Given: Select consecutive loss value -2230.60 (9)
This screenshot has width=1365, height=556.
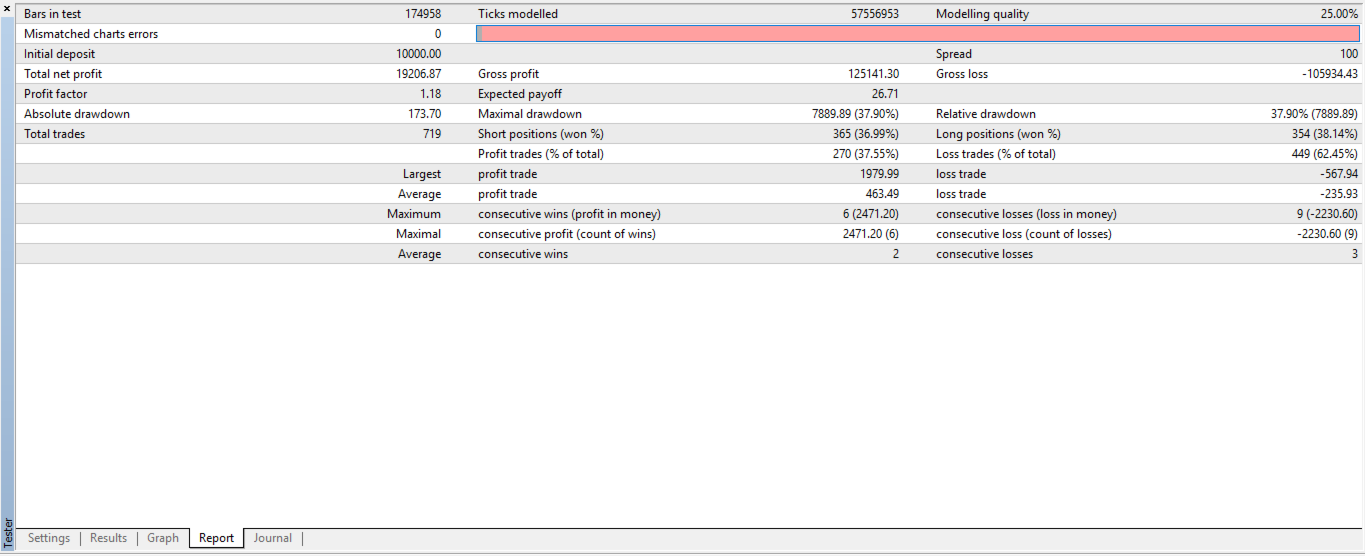Looking at the screenshot, I should tap(1328, 234).
